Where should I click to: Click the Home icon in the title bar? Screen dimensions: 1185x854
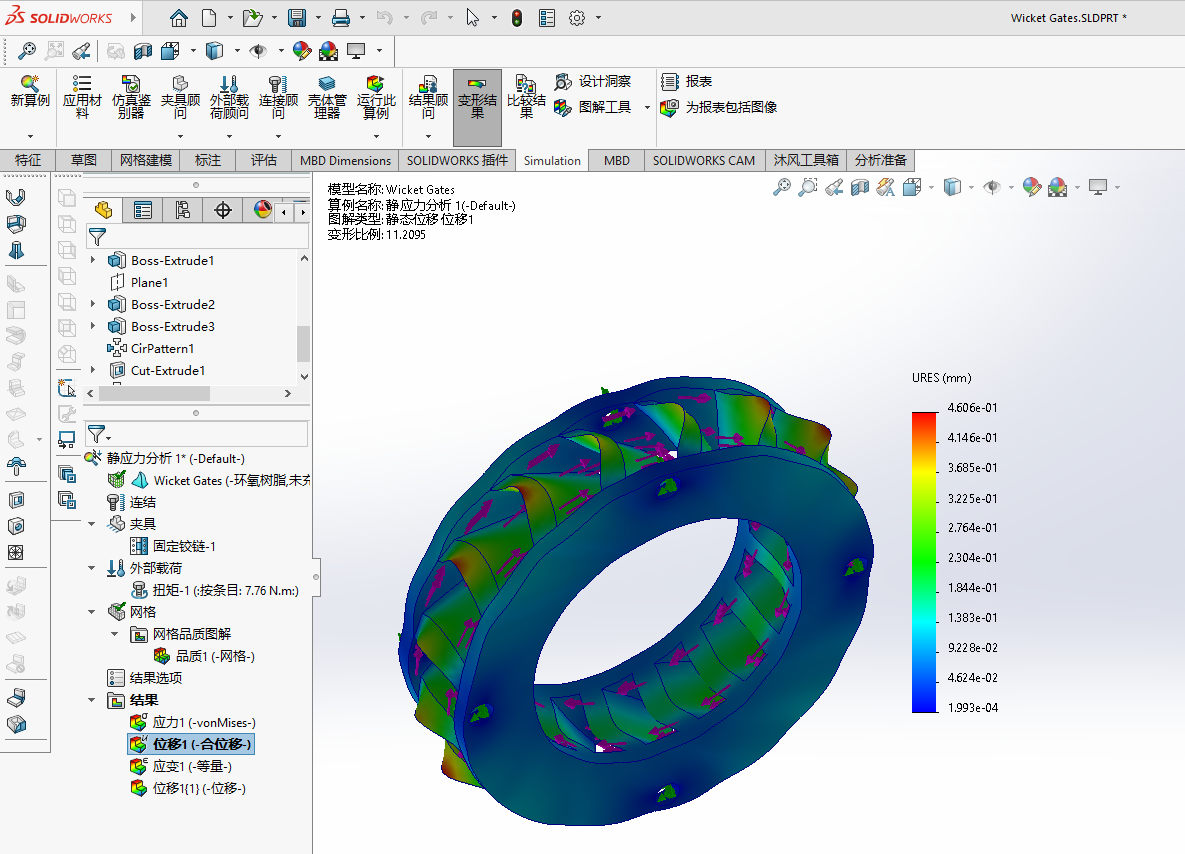[178, 18]
